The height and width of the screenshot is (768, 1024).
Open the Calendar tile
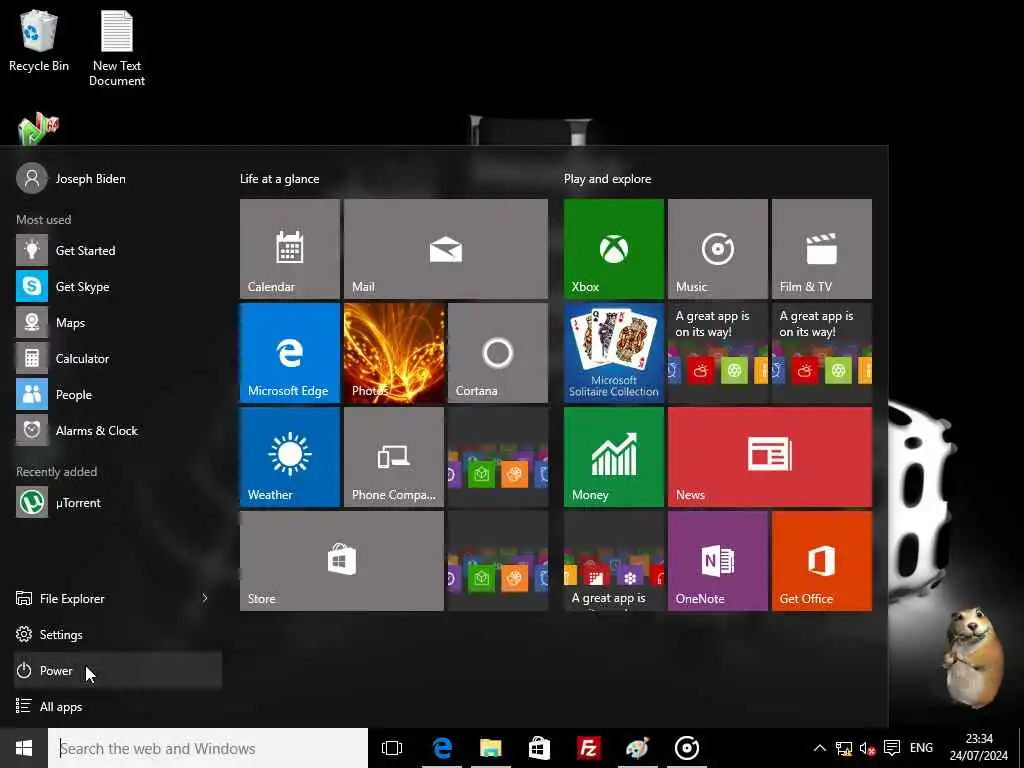[289, 249]
